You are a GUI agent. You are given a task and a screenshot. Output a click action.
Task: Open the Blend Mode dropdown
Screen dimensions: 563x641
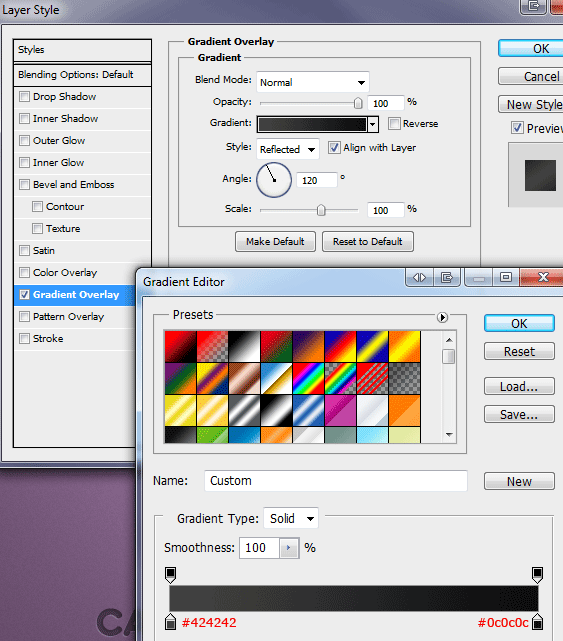pos(313,82)
